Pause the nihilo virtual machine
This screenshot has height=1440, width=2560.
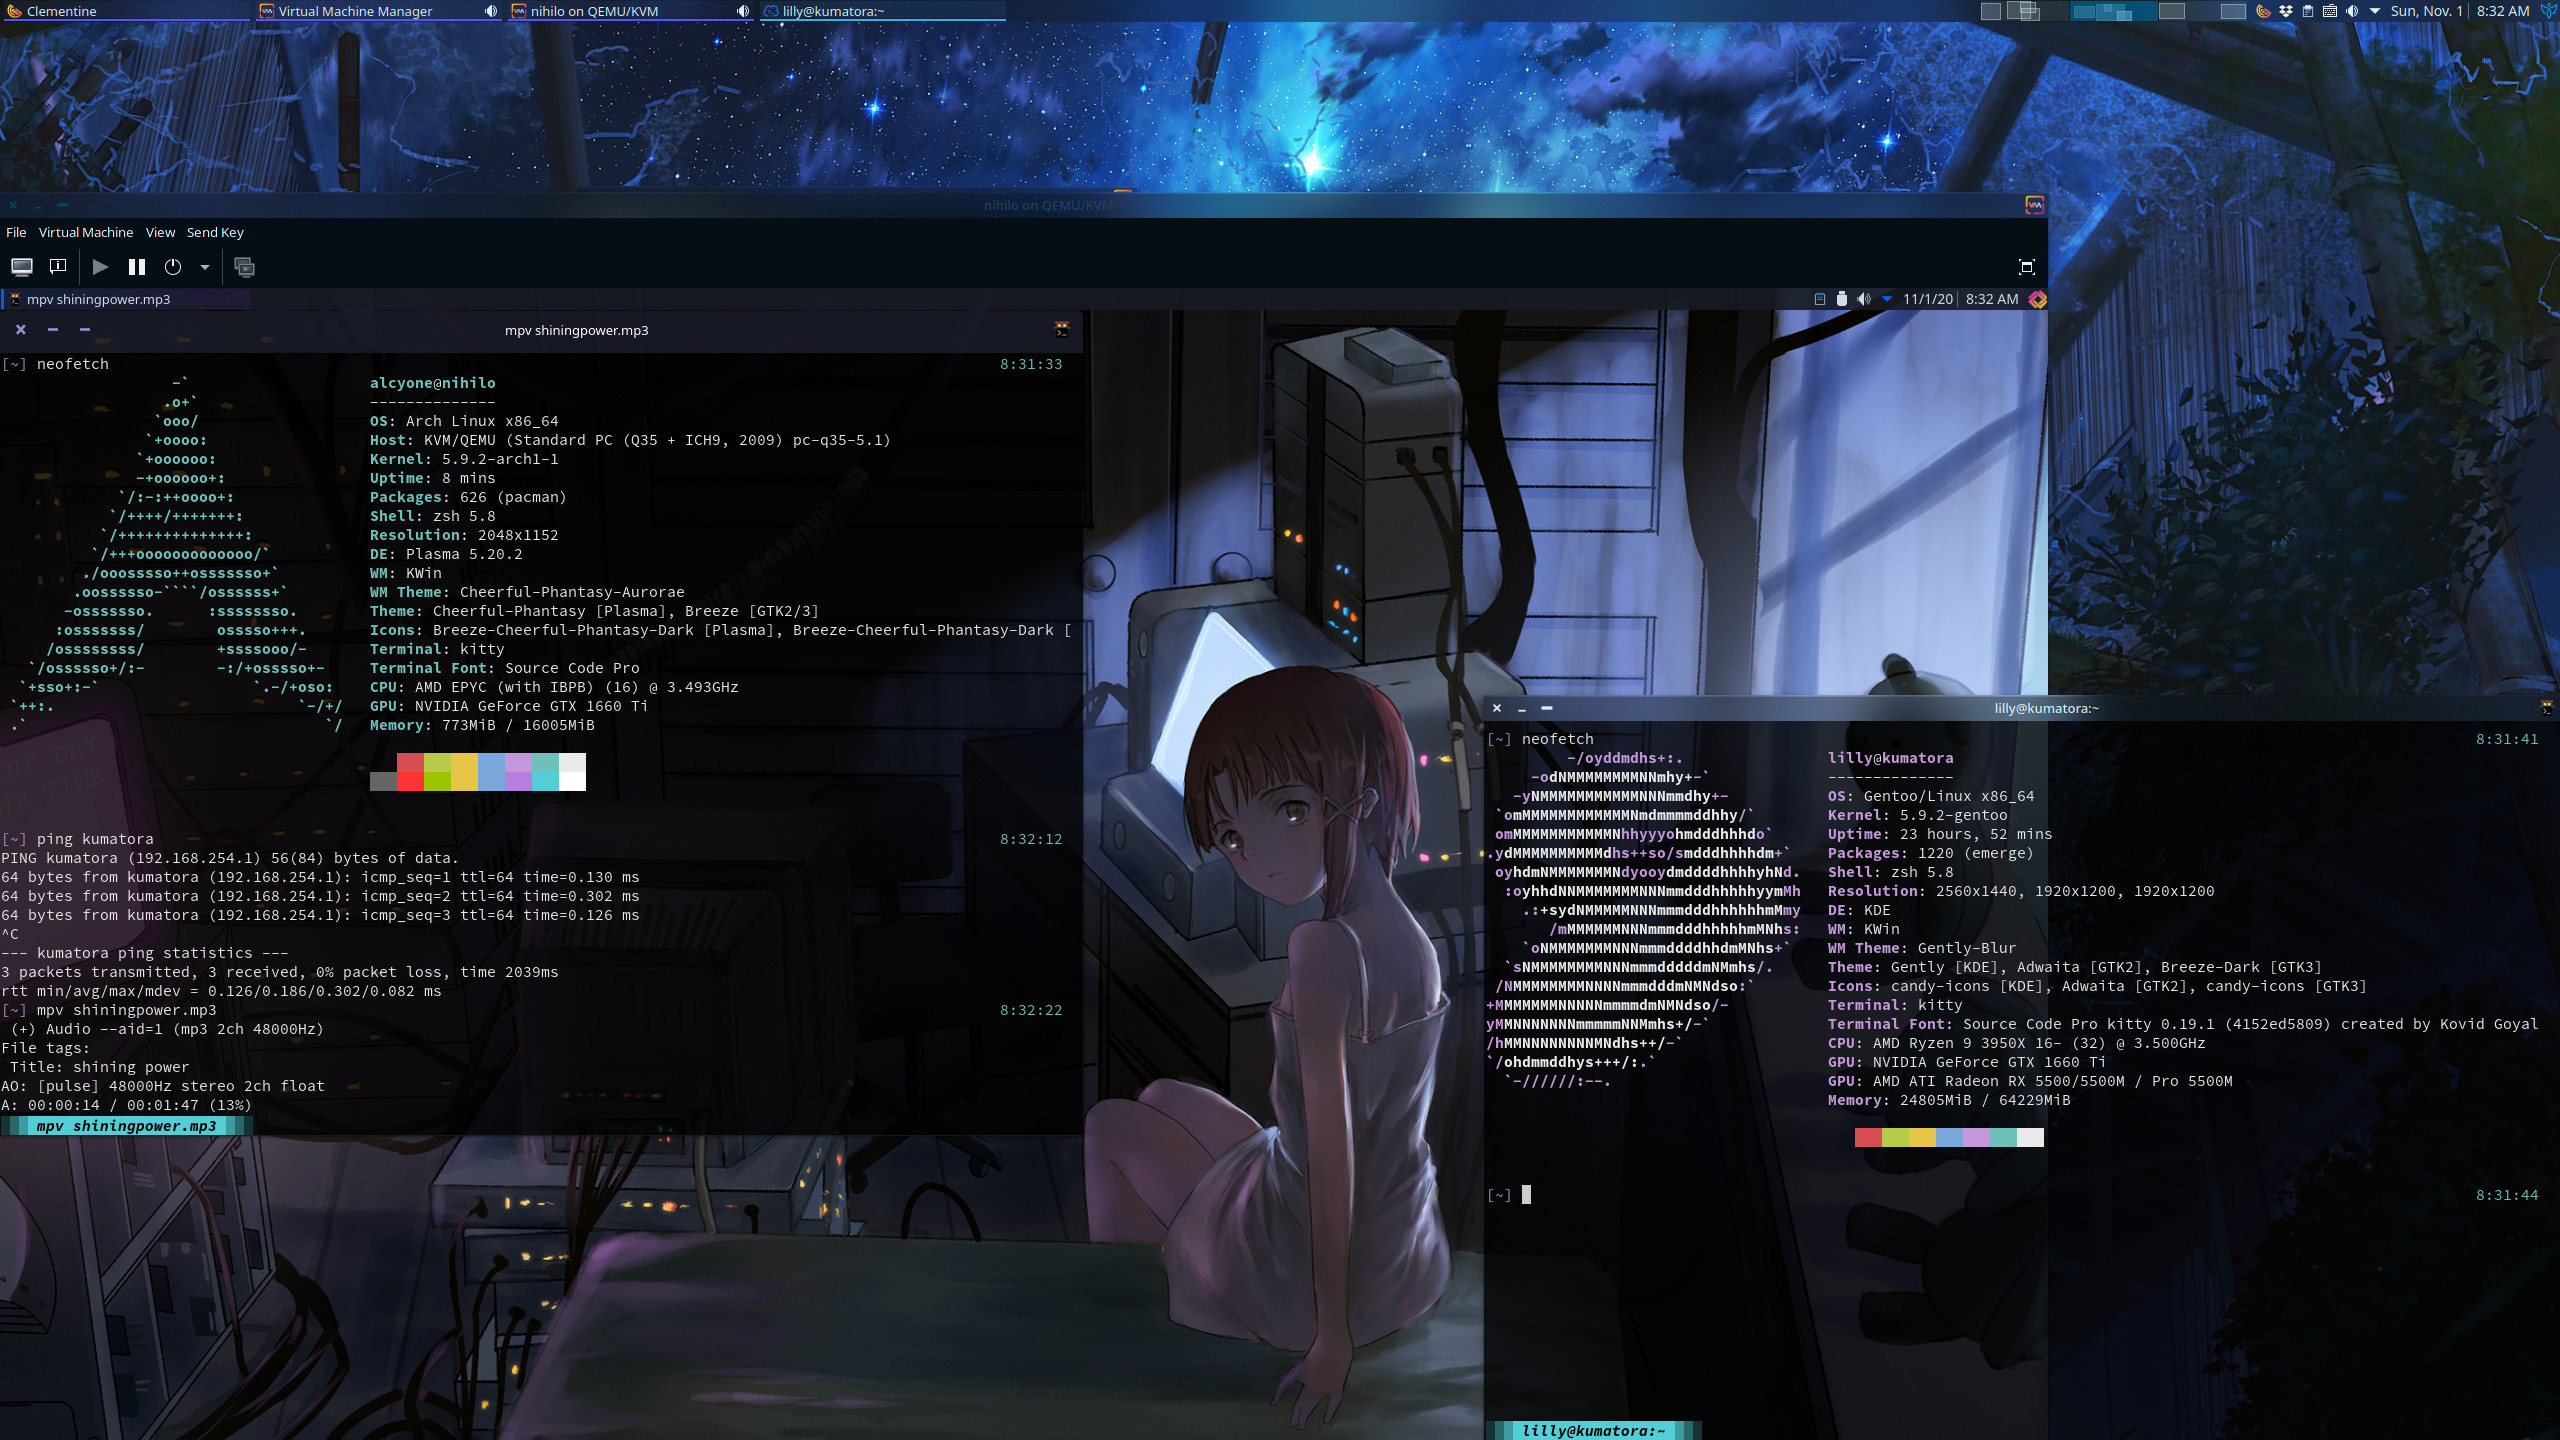point(137,267)
